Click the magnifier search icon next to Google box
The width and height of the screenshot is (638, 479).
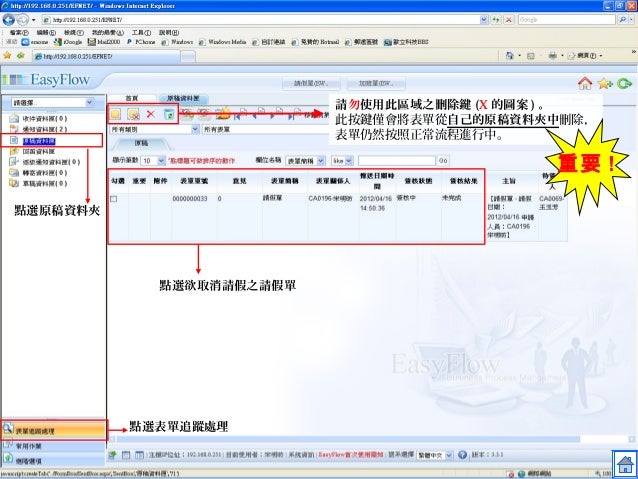coord(622,20)
